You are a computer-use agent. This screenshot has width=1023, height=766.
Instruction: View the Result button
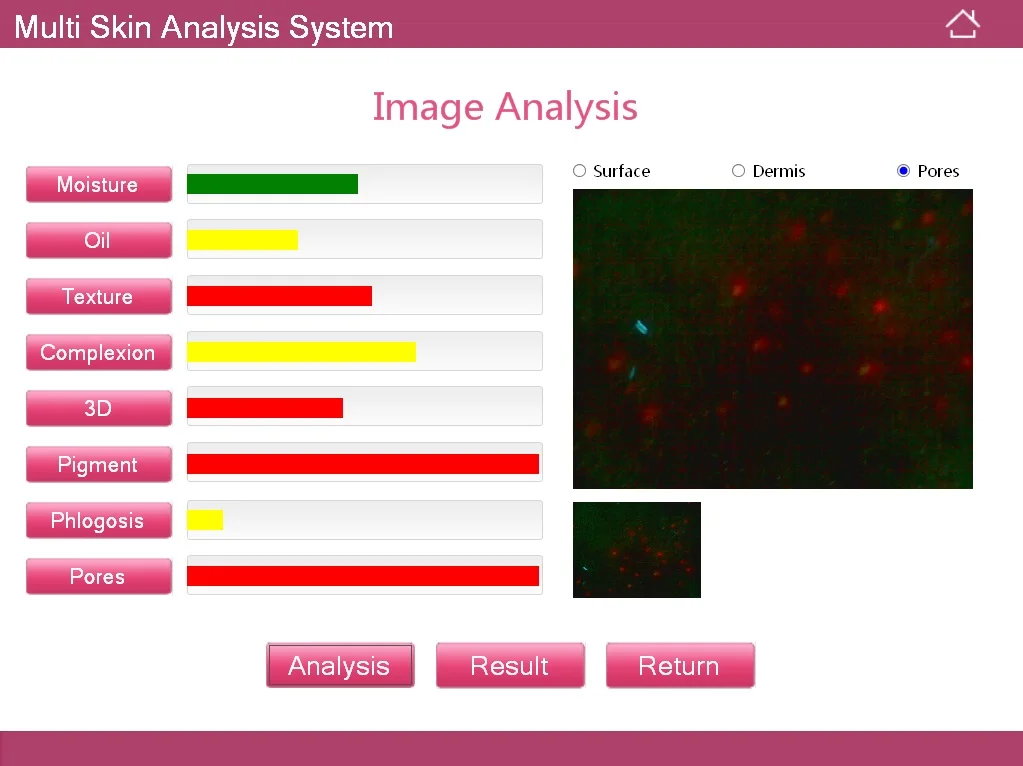pos(510,666)
